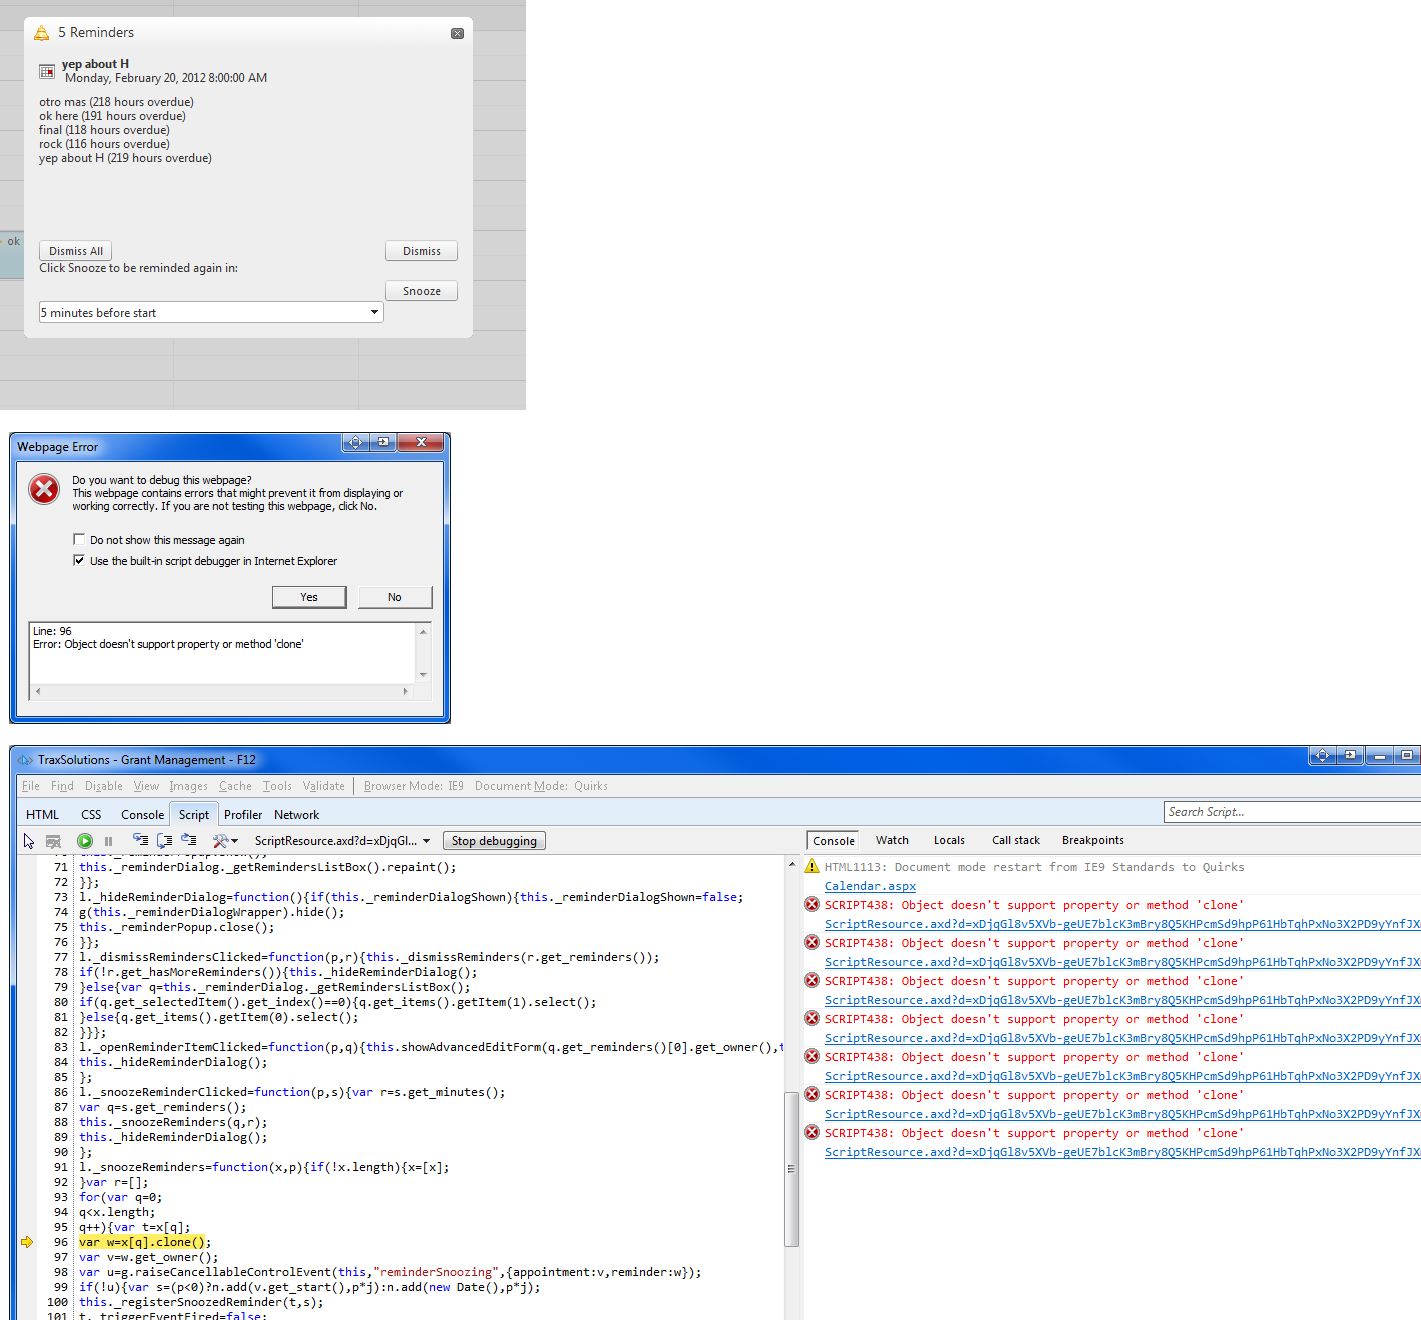
Task: Show the Breakpoints pane tab
Action: coord(1093,841)
